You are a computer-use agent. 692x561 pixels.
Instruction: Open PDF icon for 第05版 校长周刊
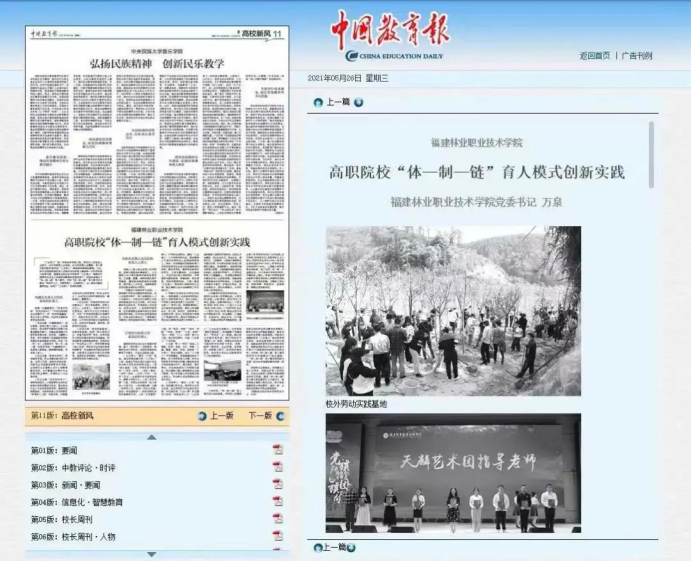point(278,519)
